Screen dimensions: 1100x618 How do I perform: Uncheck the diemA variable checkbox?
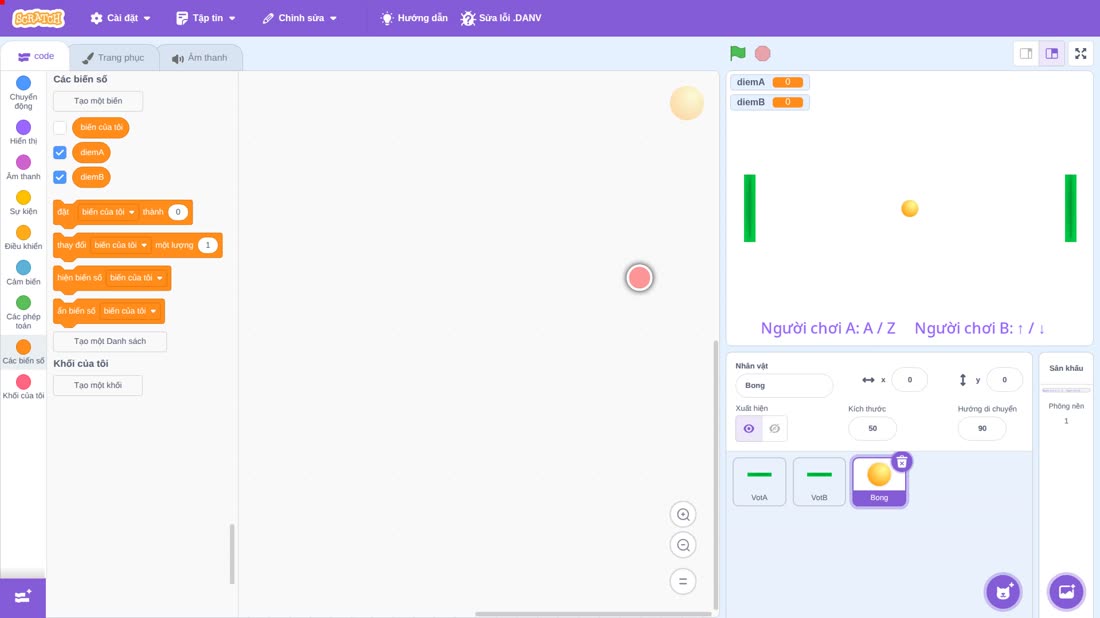click(60, 152)
